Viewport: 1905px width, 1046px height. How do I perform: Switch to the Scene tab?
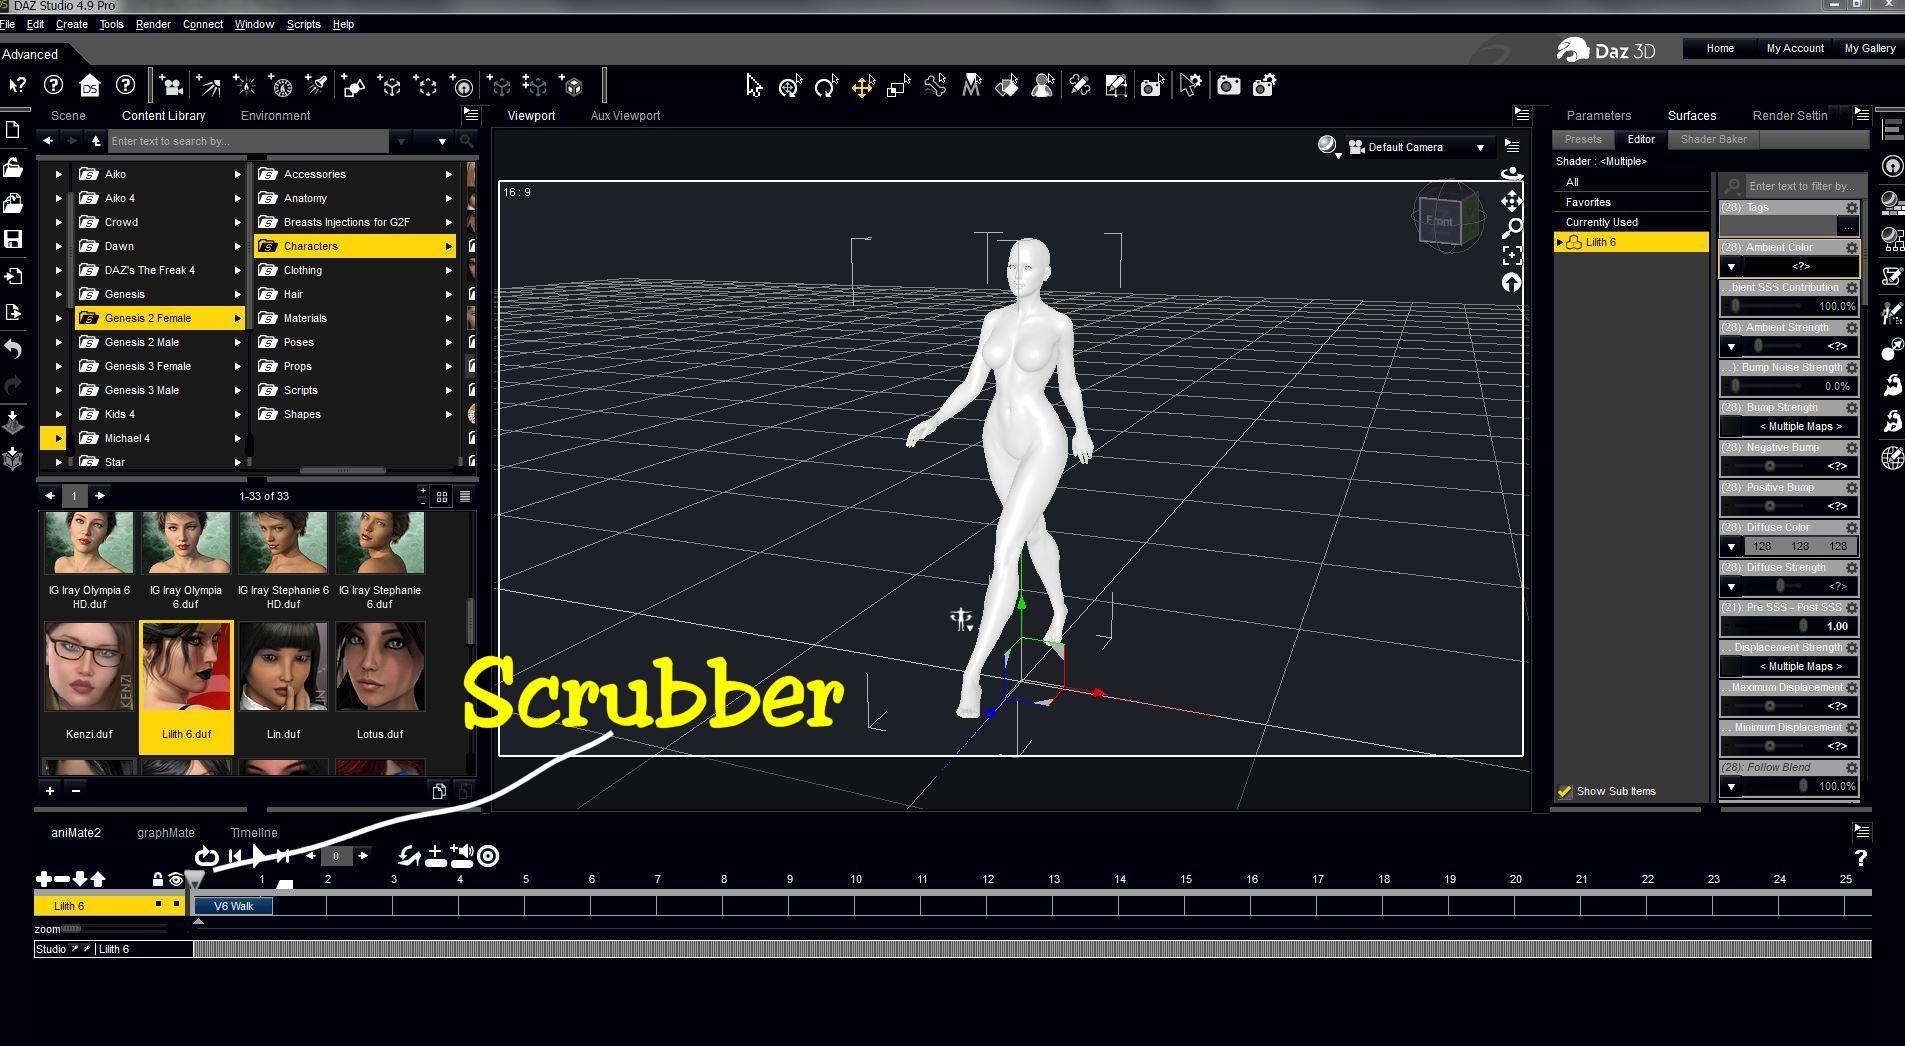tap(68, 116)
